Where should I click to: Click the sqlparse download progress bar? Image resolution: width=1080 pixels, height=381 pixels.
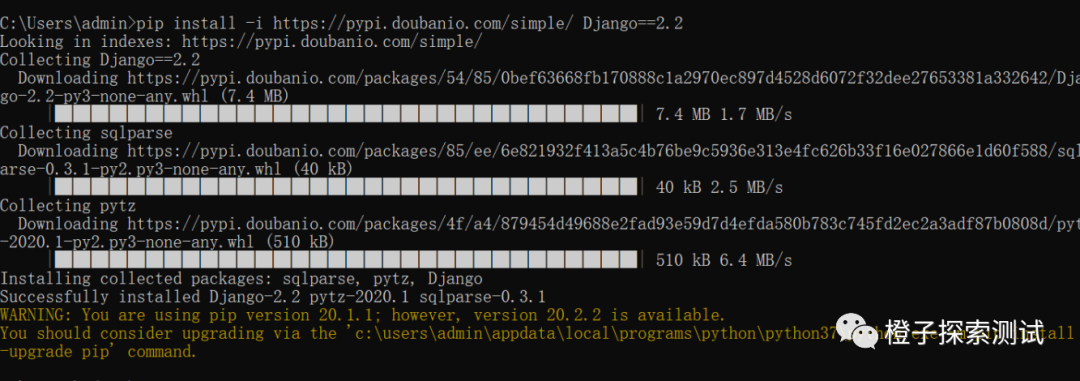point(346,187)
